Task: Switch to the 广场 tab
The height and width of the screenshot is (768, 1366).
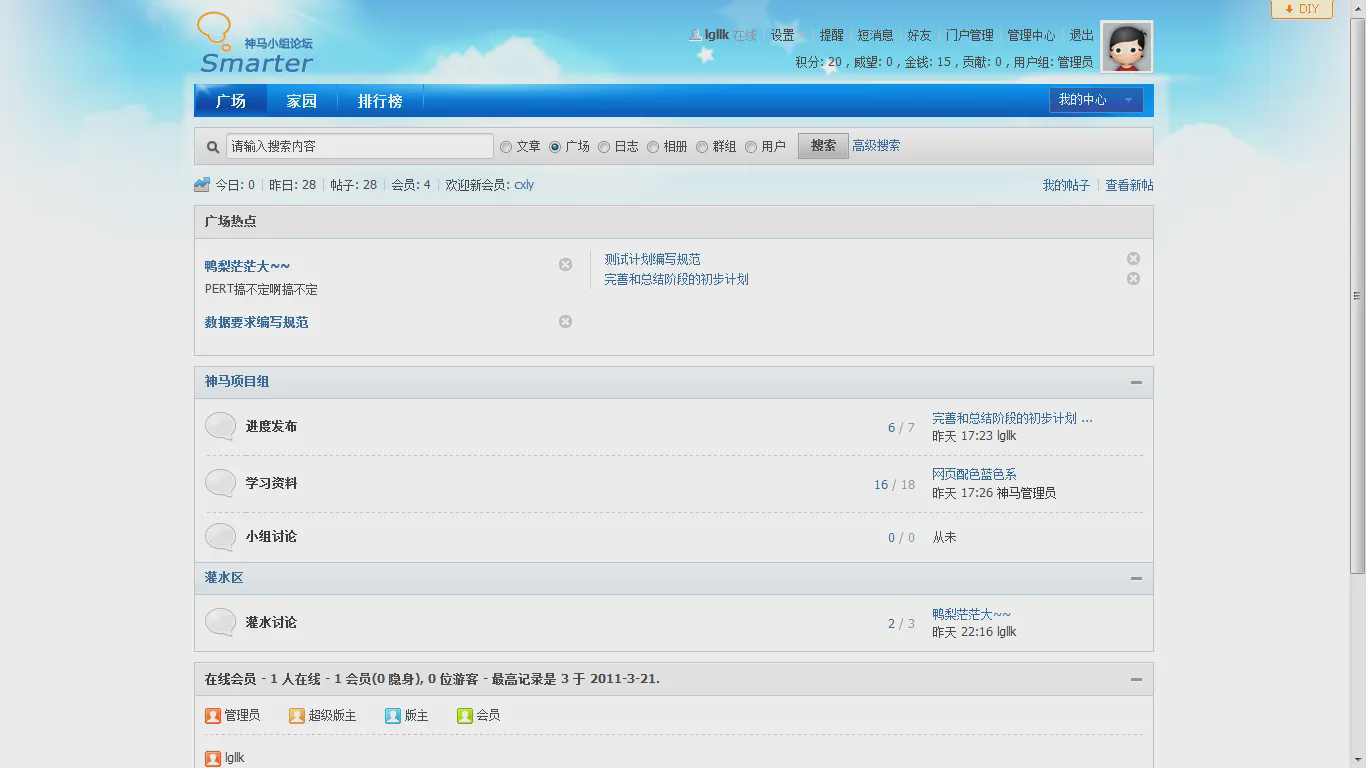Action: (x=231, y=101)
